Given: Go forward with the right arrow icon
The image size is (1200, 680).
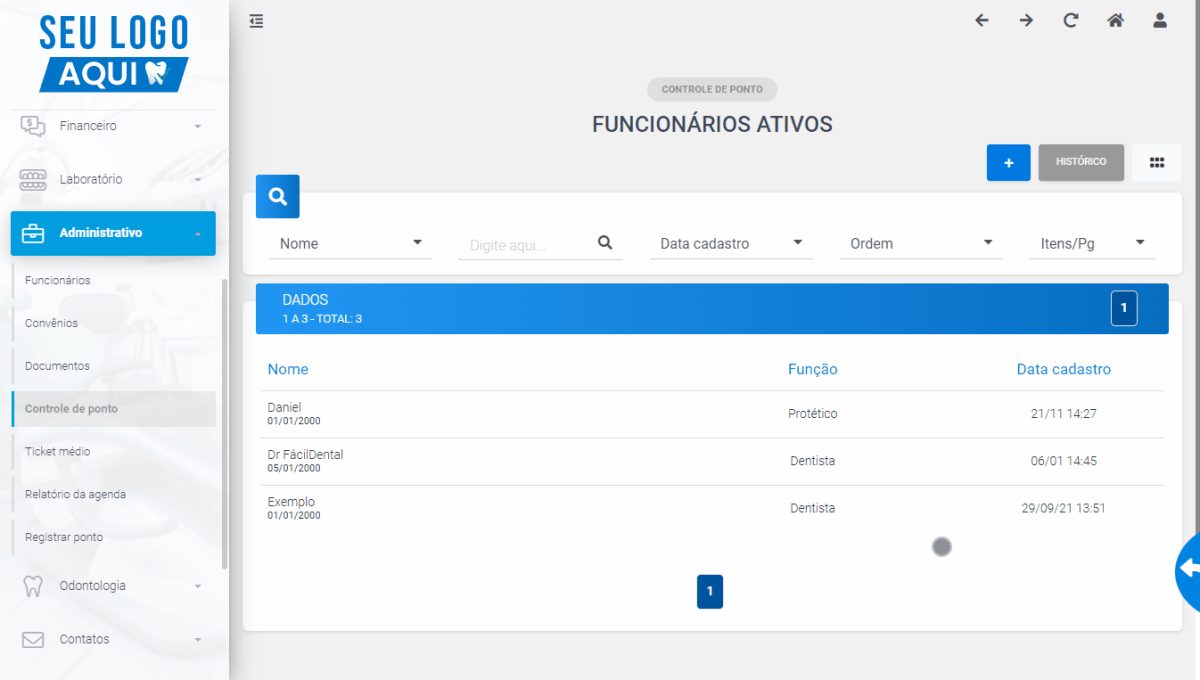Looking at the screenshot, I should pos(1026,20).
